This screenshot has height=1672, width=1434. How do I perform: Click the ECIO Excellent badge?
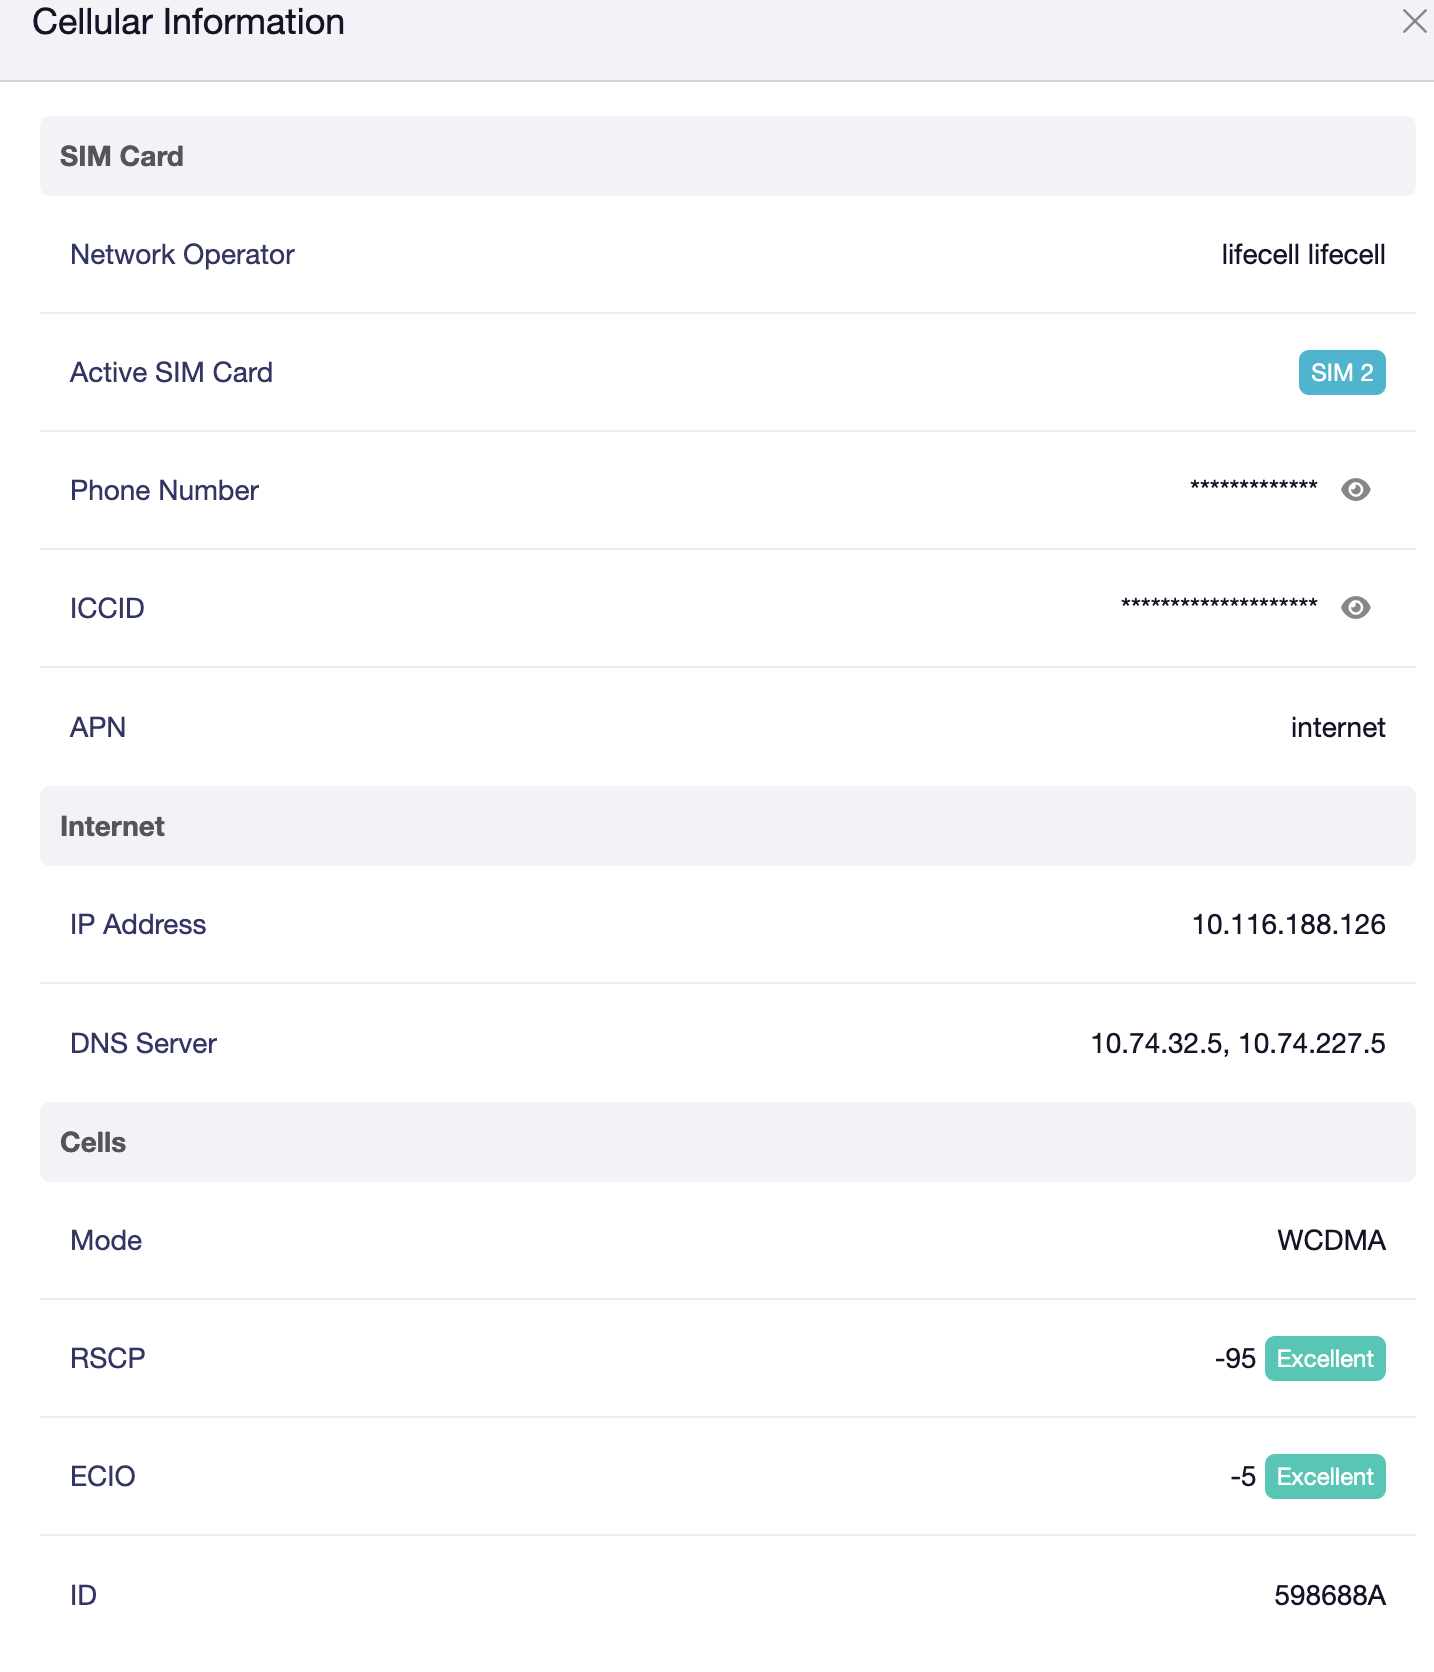(1324, 1477)
